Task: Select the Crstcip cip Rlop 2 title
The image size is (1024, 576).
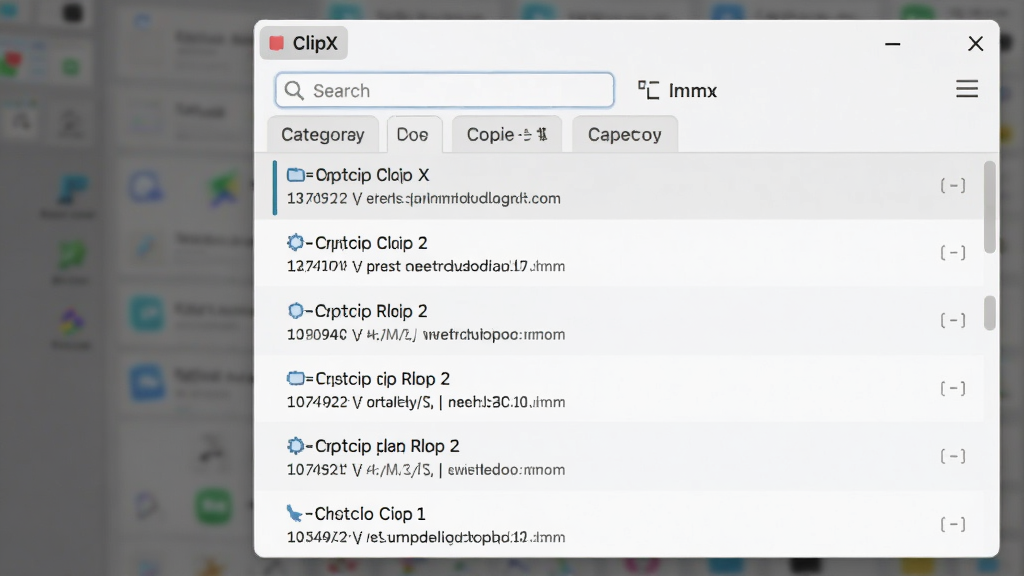Action: point(383,379)
